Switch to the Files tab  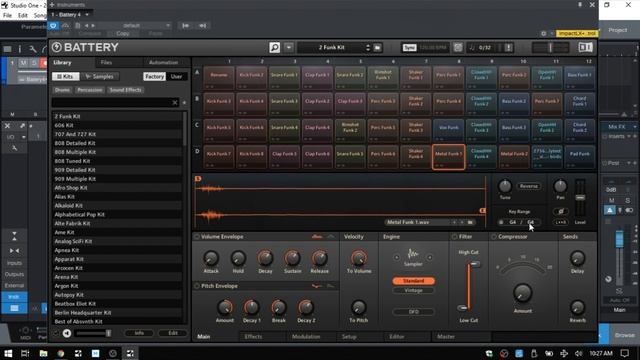coord(106,62)
